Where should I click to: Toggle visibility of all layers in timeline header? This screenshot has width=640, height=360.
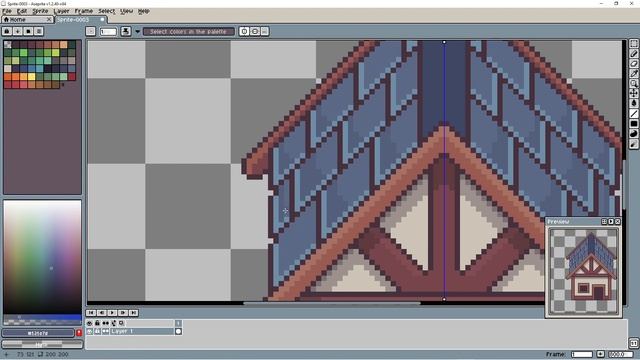point(89,323)
